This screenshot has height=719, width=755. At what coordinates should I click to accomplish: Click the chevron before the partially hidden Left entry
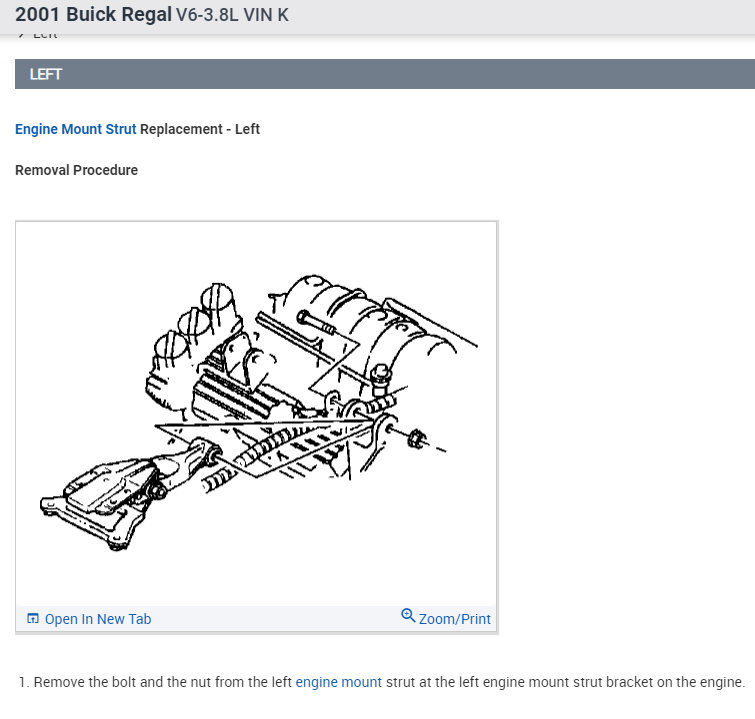click(21, 35)
